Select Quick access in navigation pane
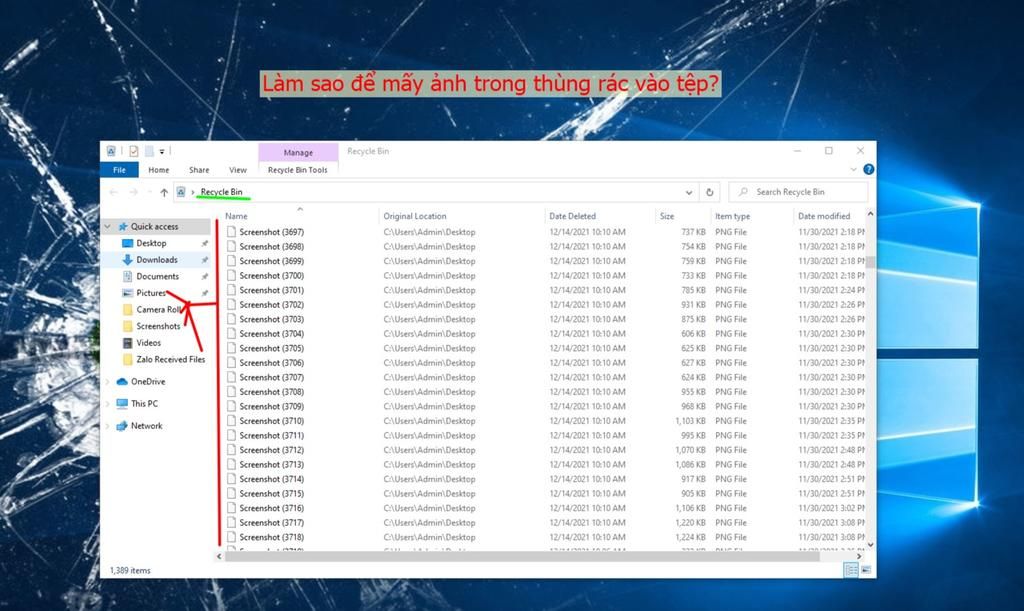The image size is (1024, 611). click(x=154, y=227)
